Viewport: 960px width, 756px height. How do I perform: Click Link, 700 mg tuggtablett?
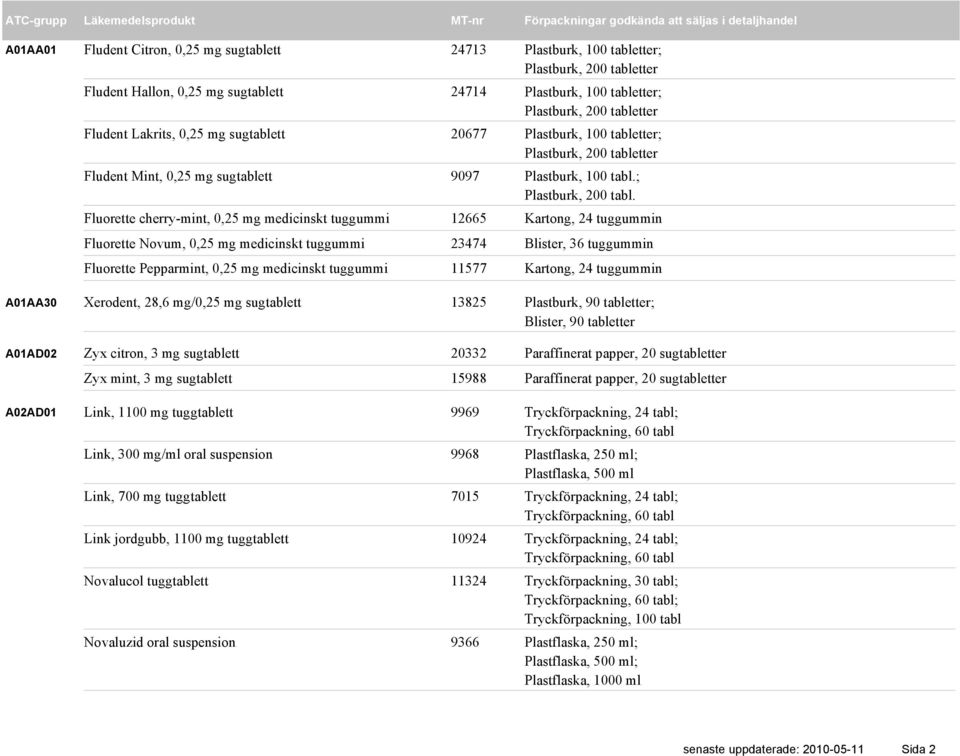click(155, 497)
